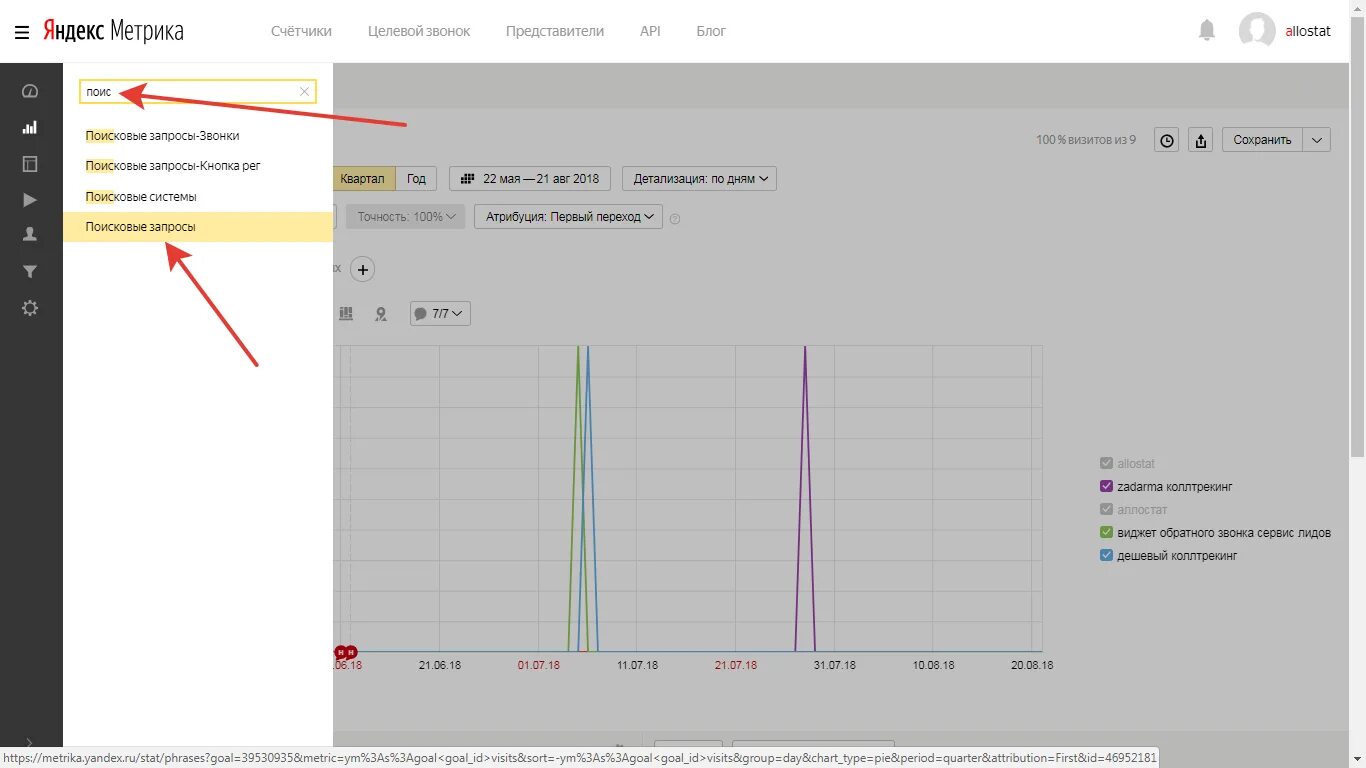The image size is (1366, 768).
Task: Add a segment with the plus button
Action: coord(363,269)
